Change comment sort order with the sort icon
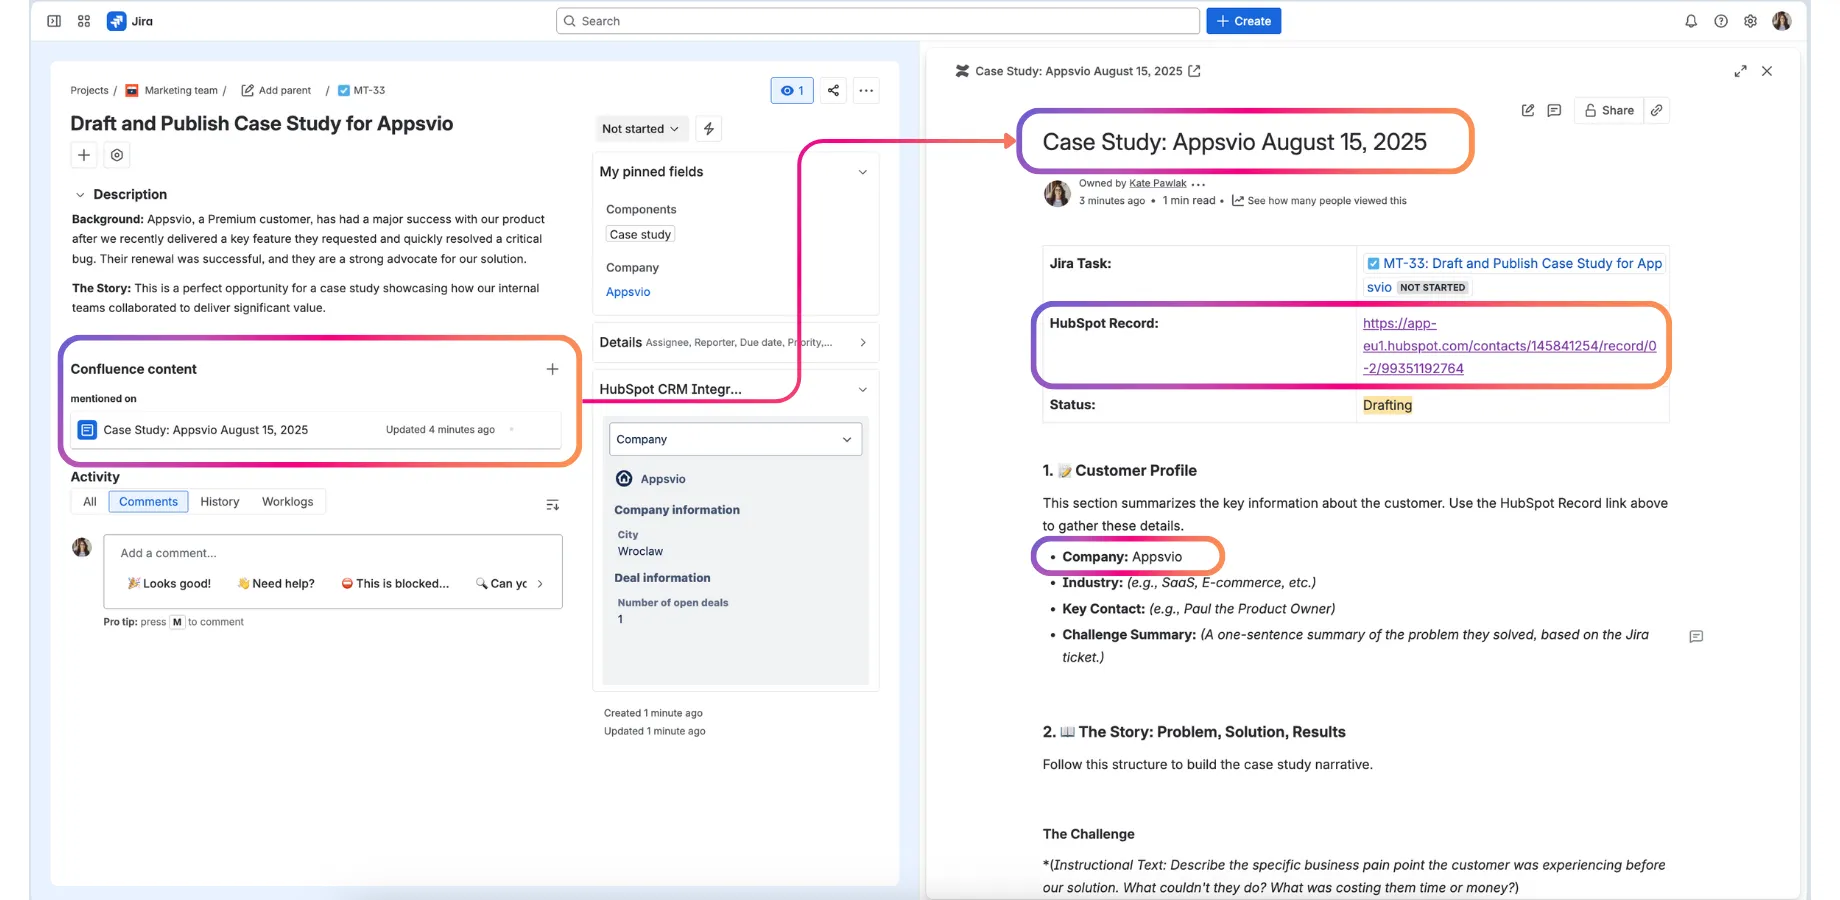1840x900 pixels. pos(552,504)
